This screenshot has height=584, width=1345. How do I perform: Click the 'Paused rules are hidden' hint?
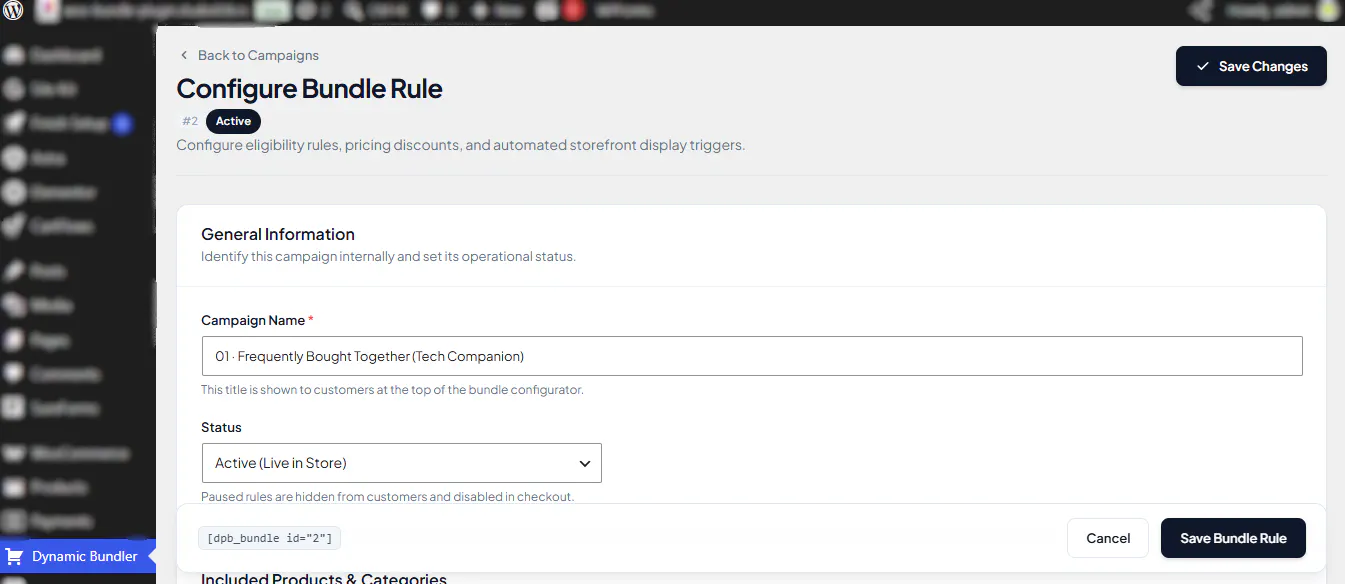pyautogui.click(x=388, y=496)
